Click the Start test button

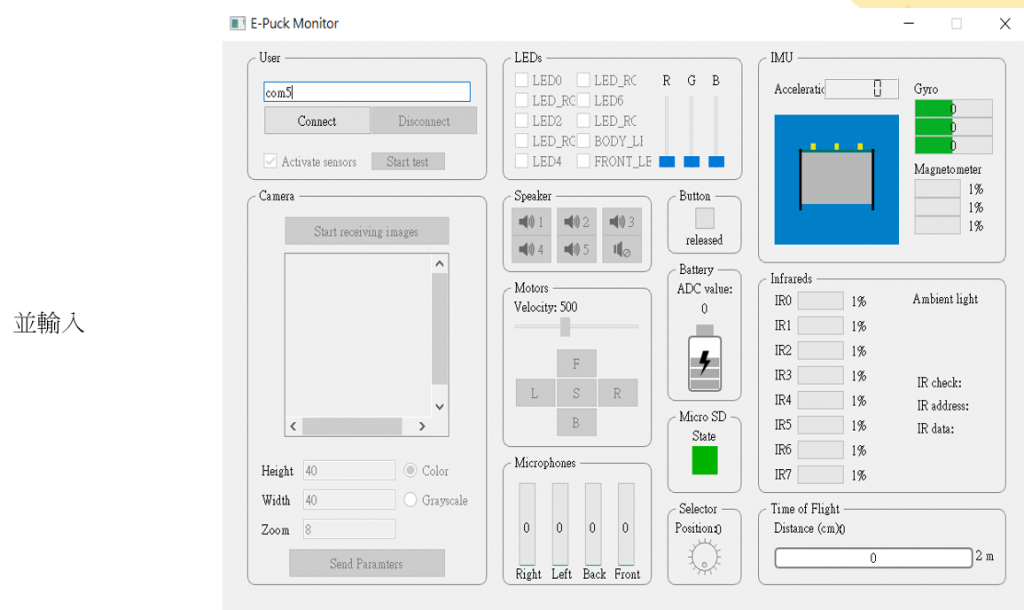[x=408, y=161]
